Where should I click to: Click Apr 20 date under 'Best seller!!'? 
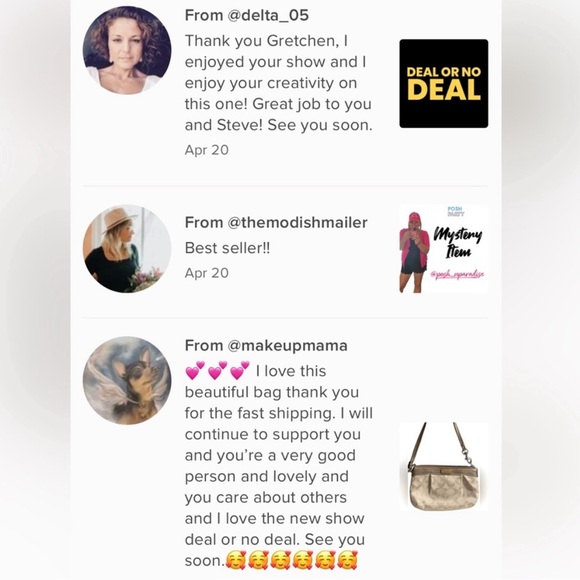(x=207, y=273)
